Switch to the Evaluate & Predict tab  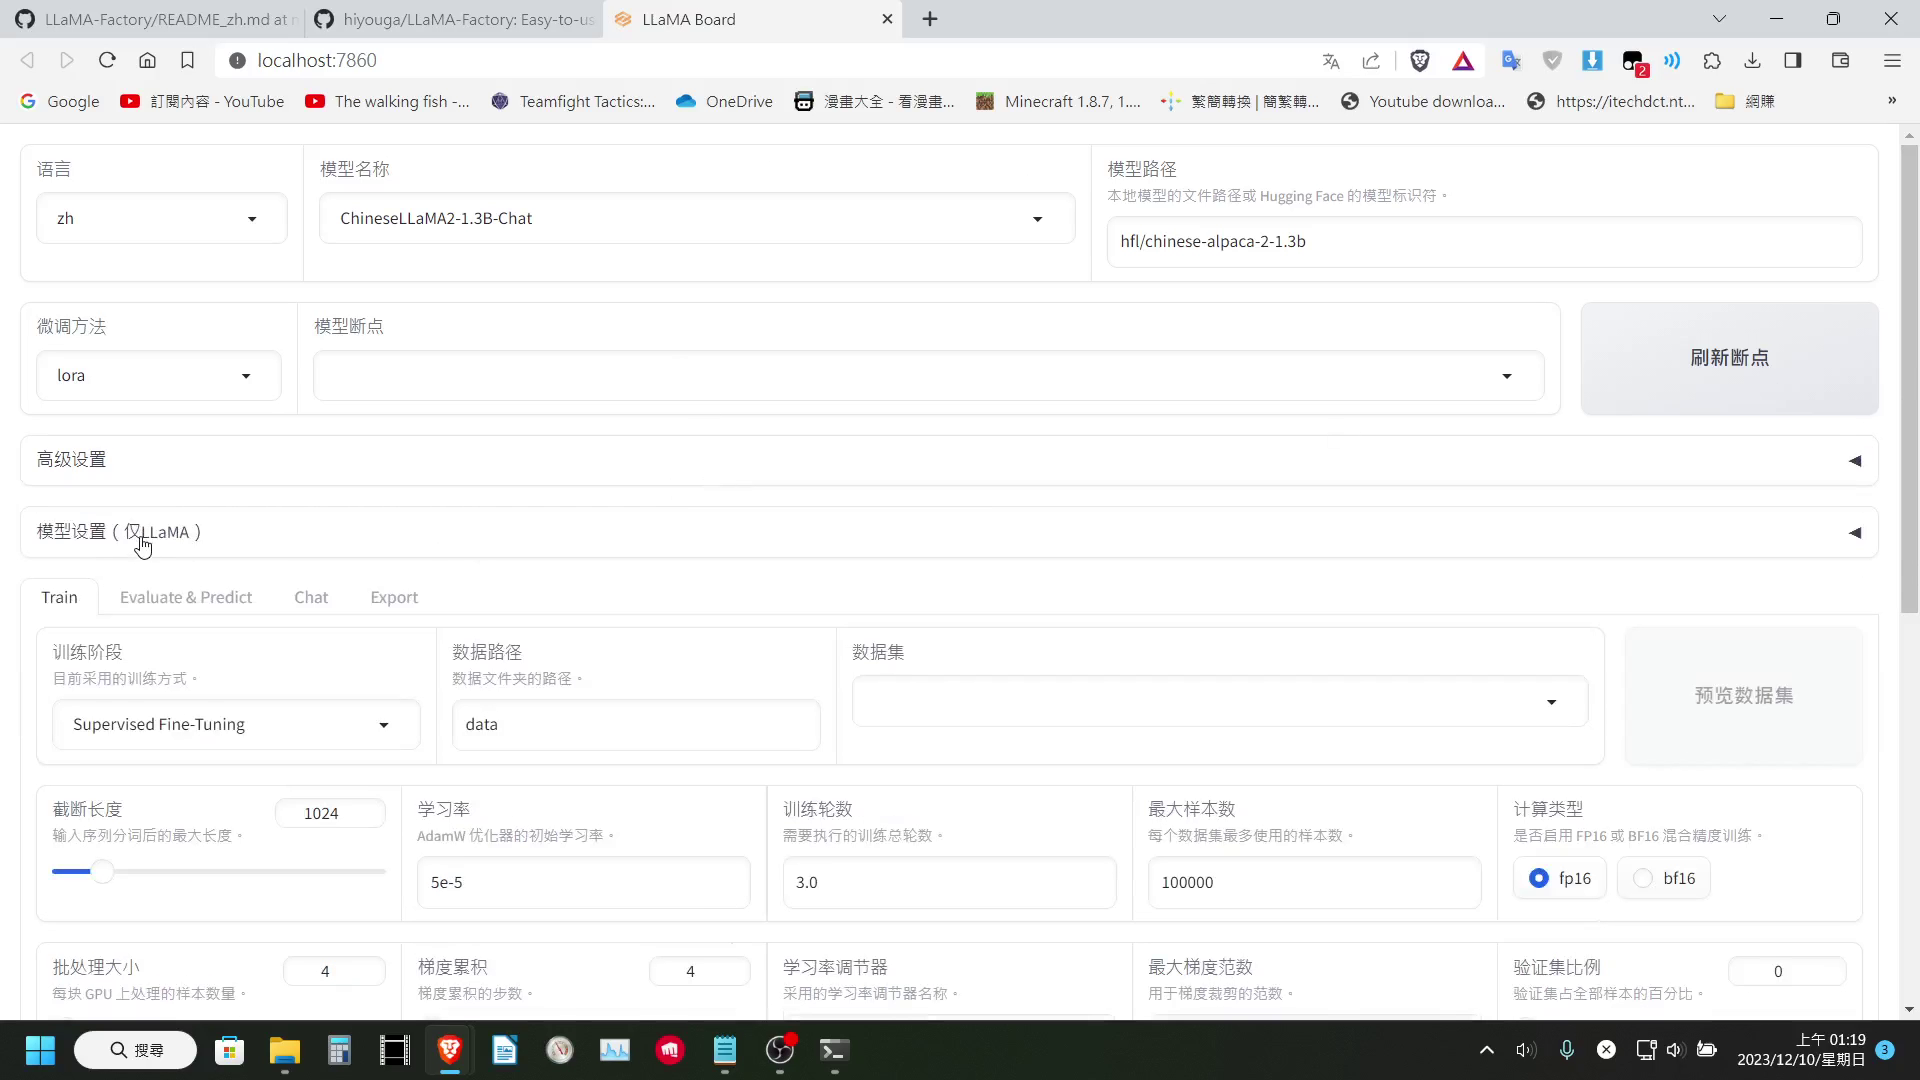[x=186, y=597]
